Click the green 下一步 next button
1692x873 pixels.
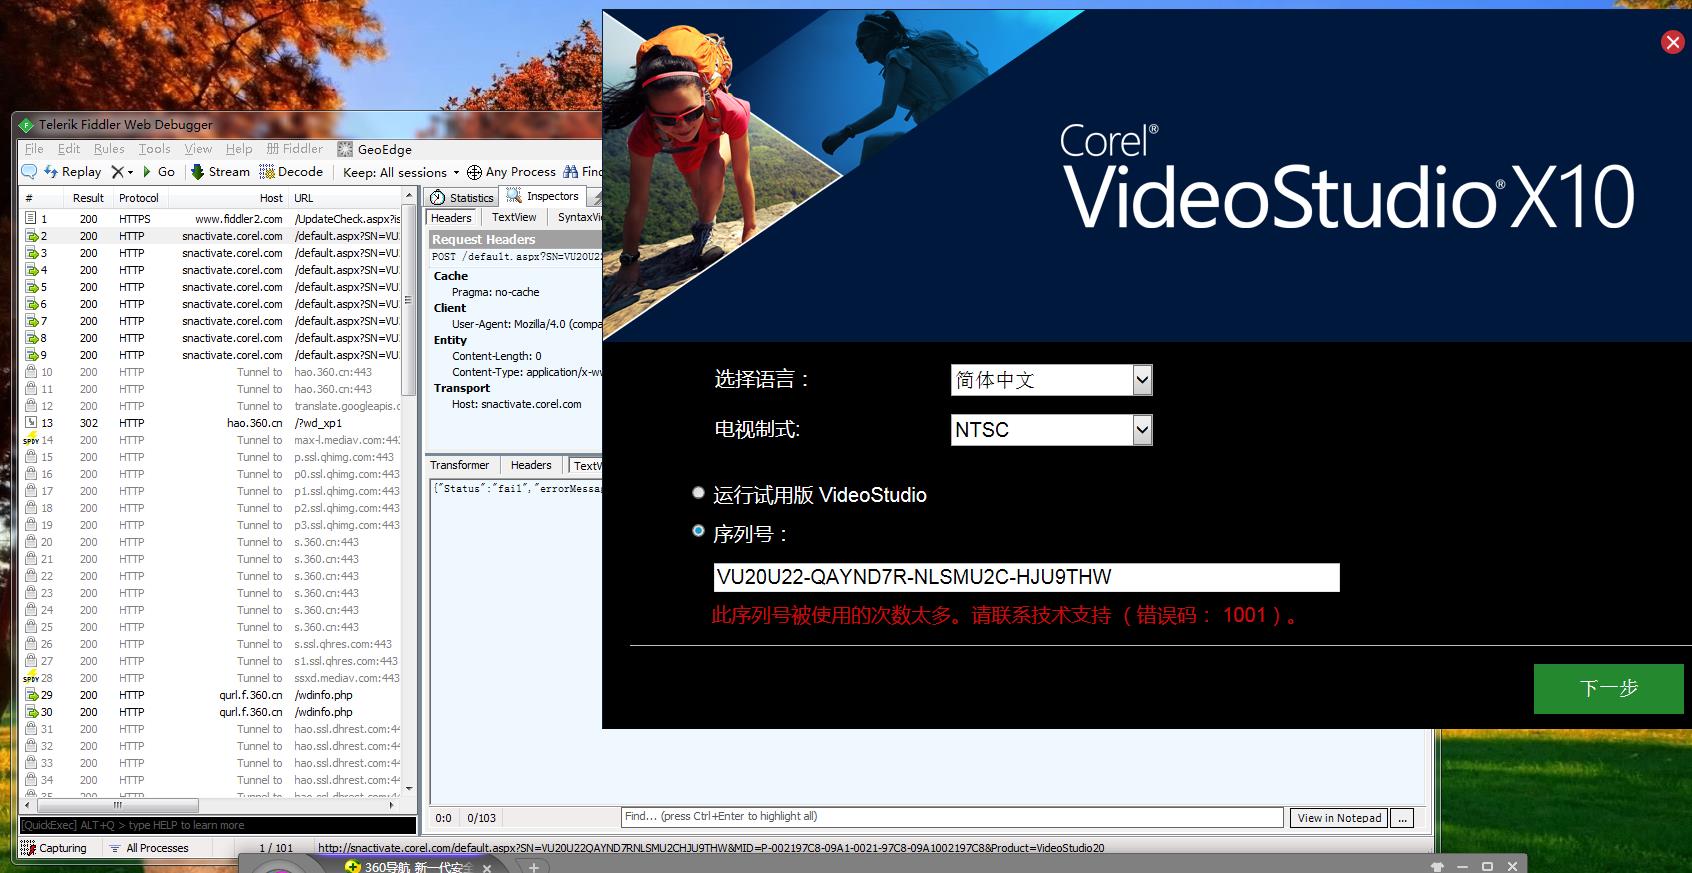click(x=1608, y=688)
